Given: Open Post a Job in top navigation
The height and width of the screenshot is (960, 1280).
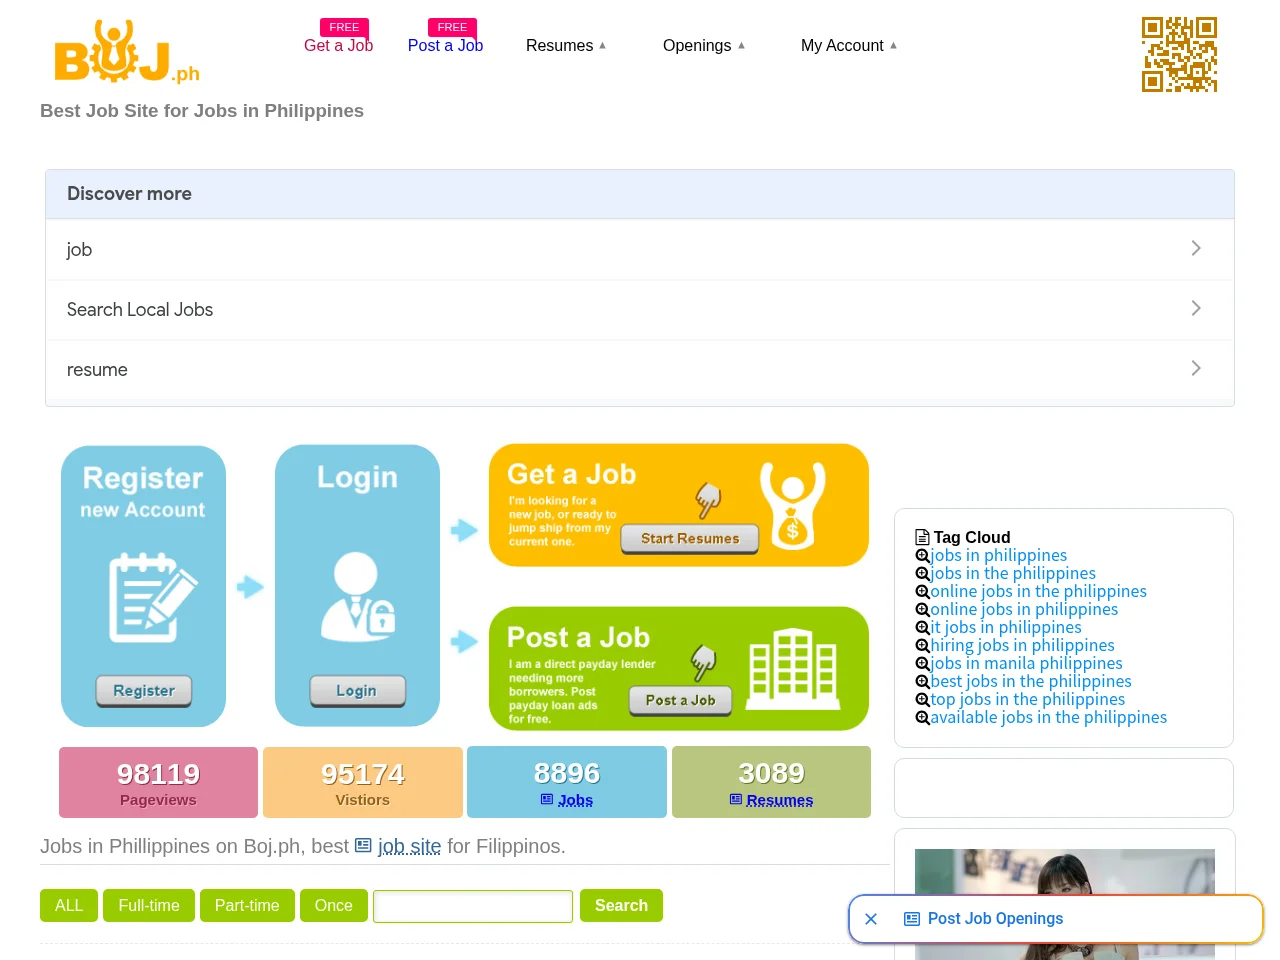Looking at the screenshot, I should tap(445, 45).
